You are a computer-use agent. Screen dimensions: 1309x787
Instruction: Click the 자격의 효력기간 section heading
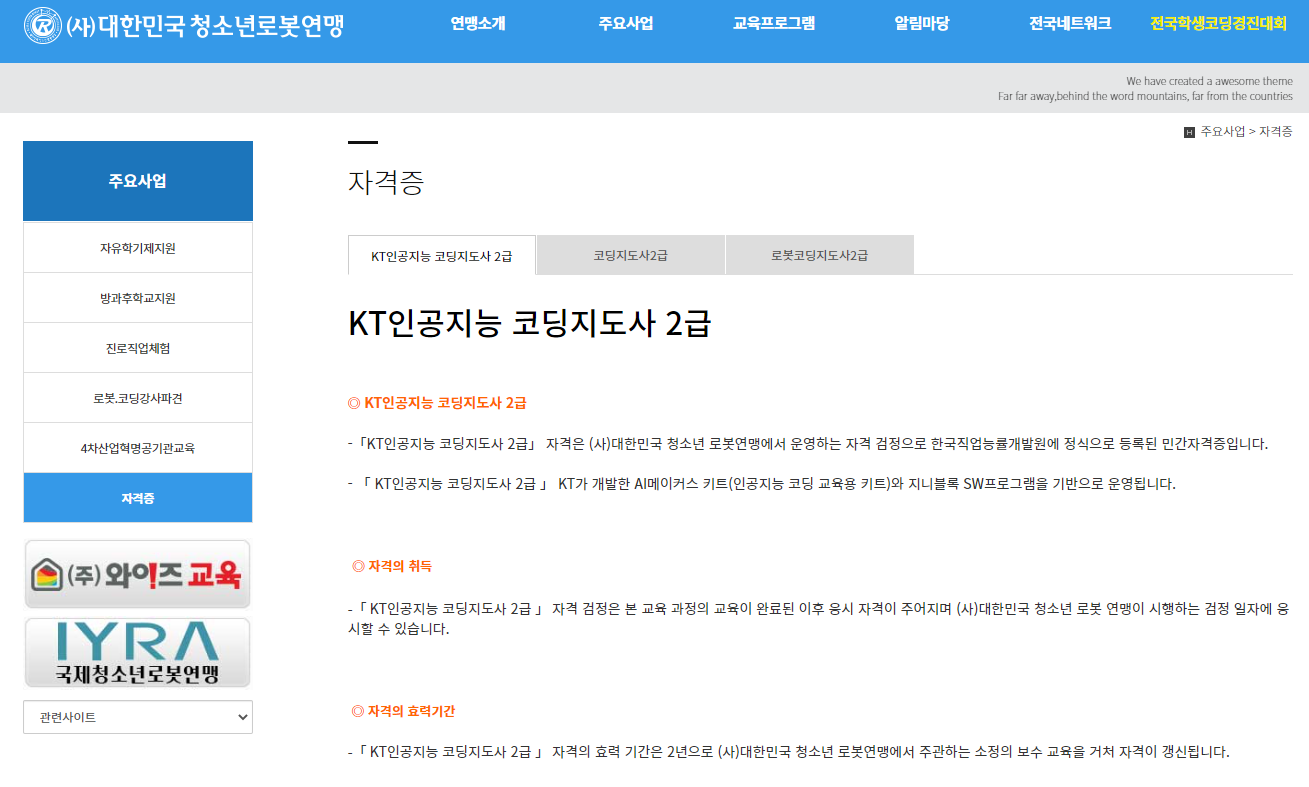coord(403,711)
